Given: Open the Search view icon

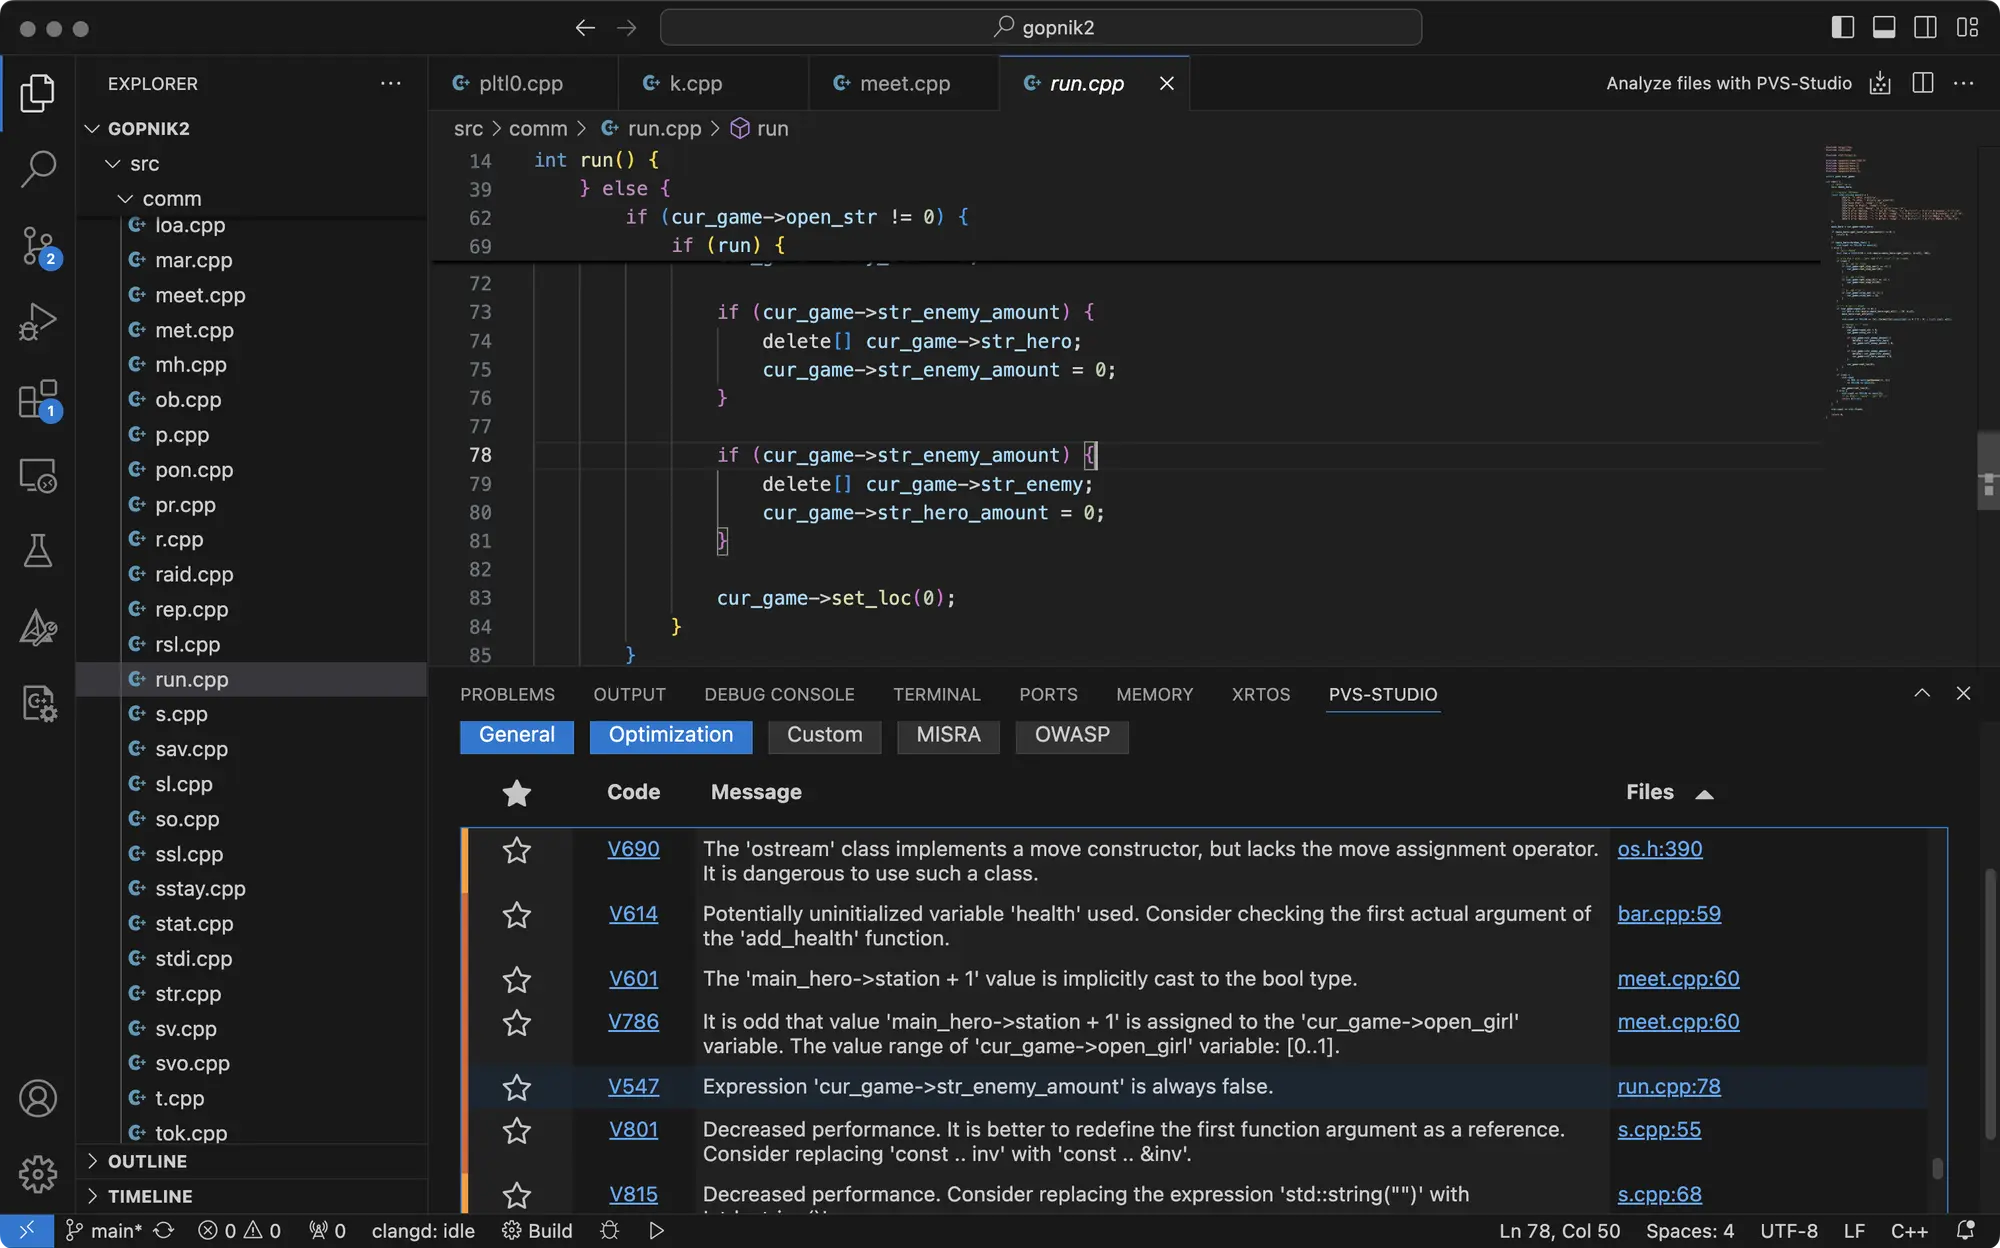Looking at the screenshot, I should point(38,169).
